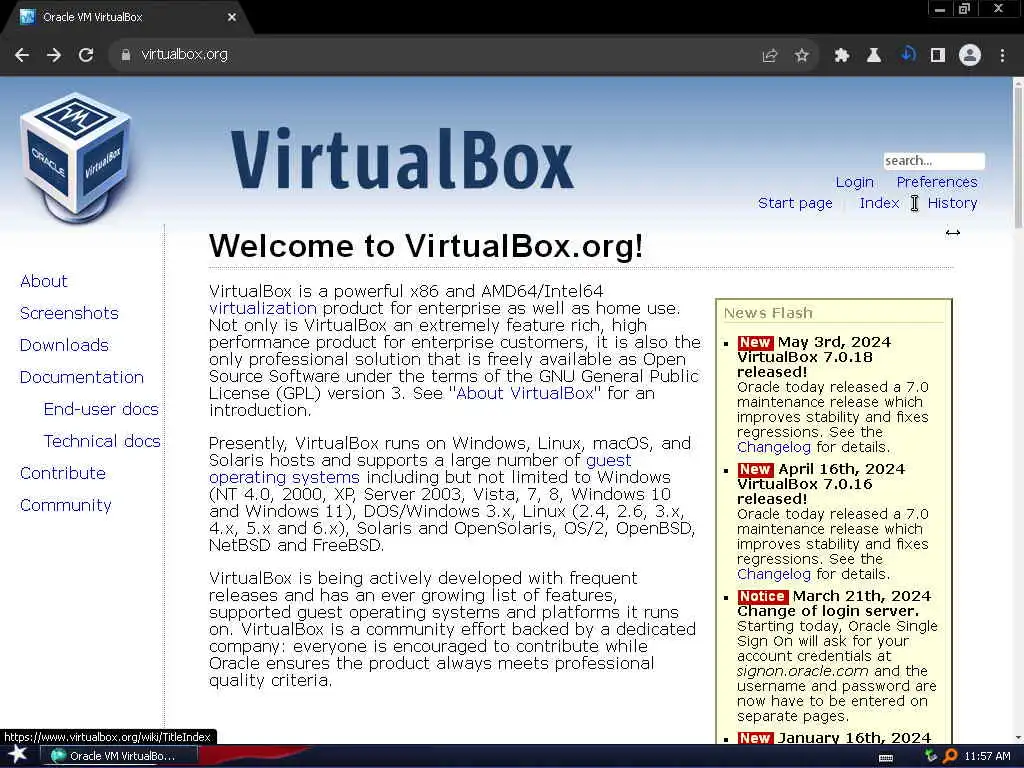Open the Login link

click(854, 182)
